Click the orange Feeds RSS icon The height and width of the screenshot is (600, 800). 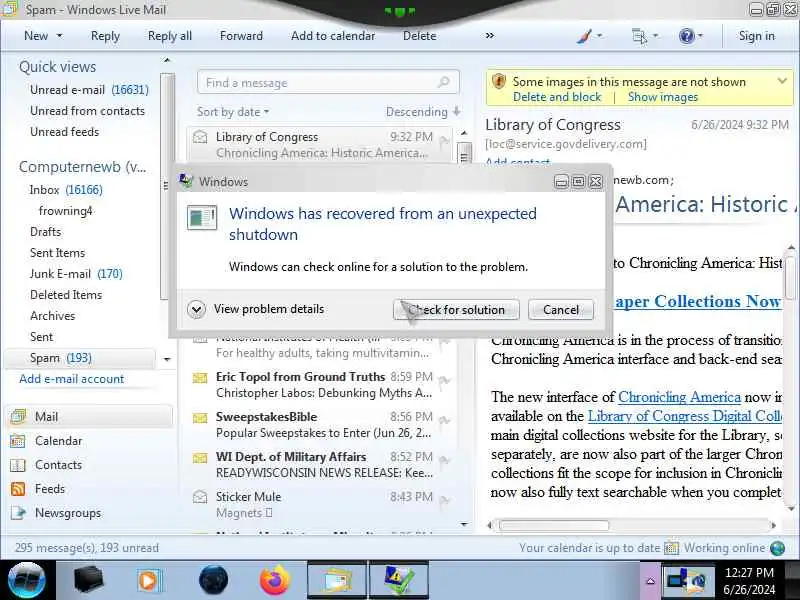pyautogui.click(x=18, y=489)
